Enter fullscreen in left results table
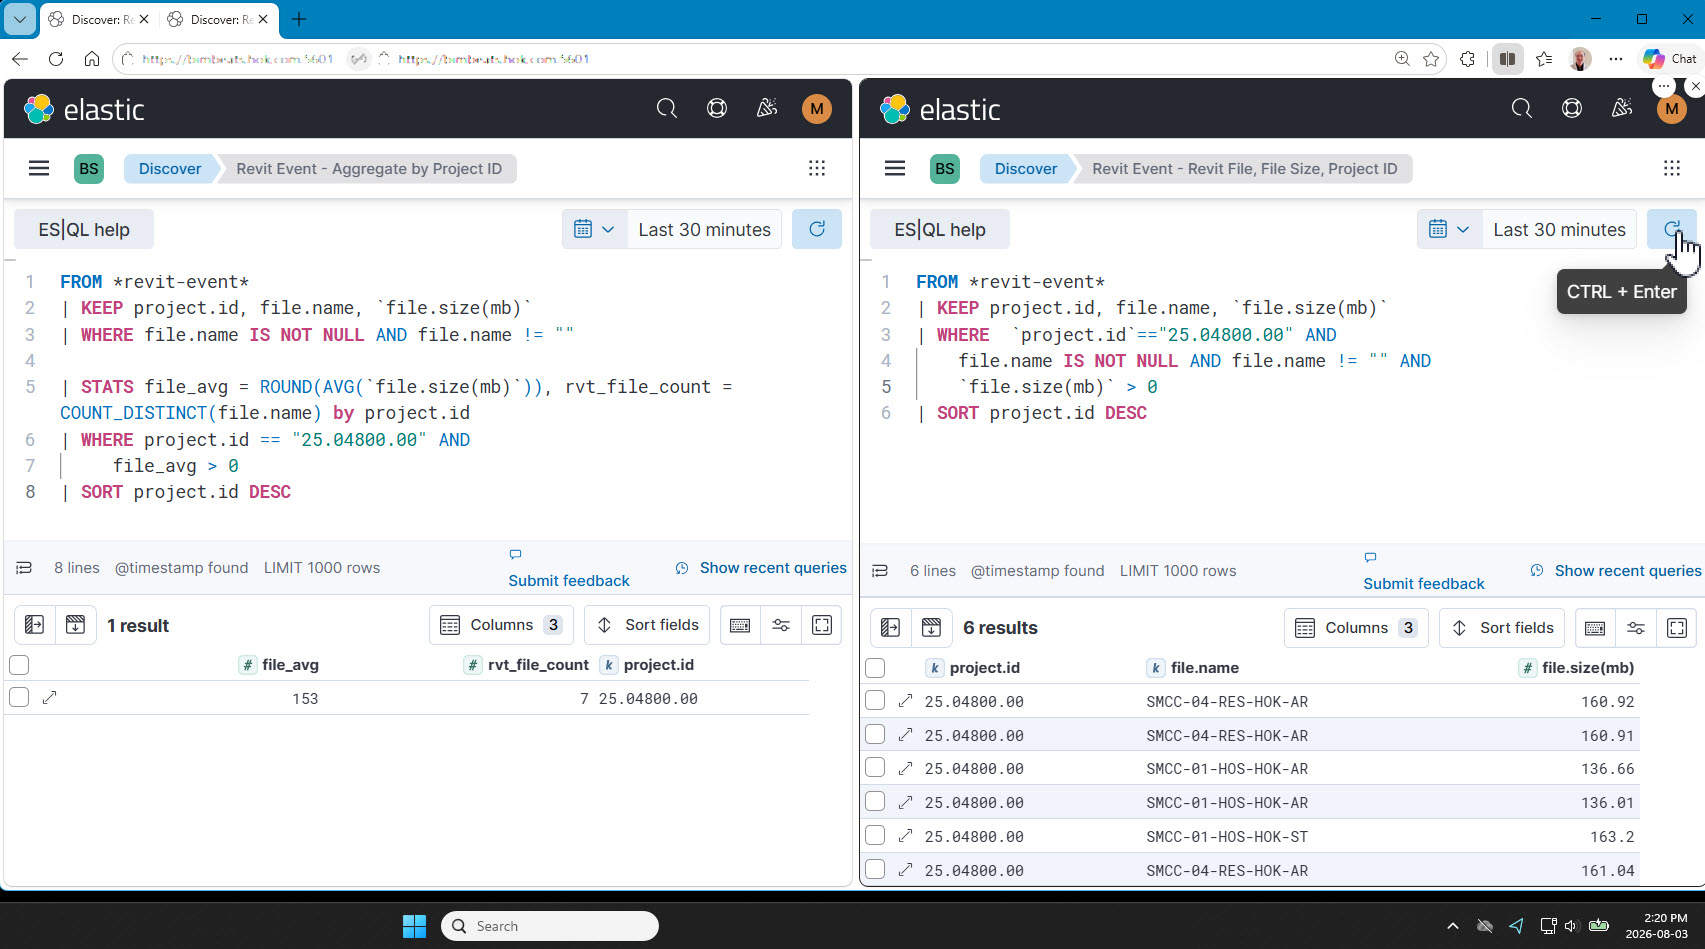The width and height of the screenshot is (1705, 949). pyautogui.click(x=822, y=625)
